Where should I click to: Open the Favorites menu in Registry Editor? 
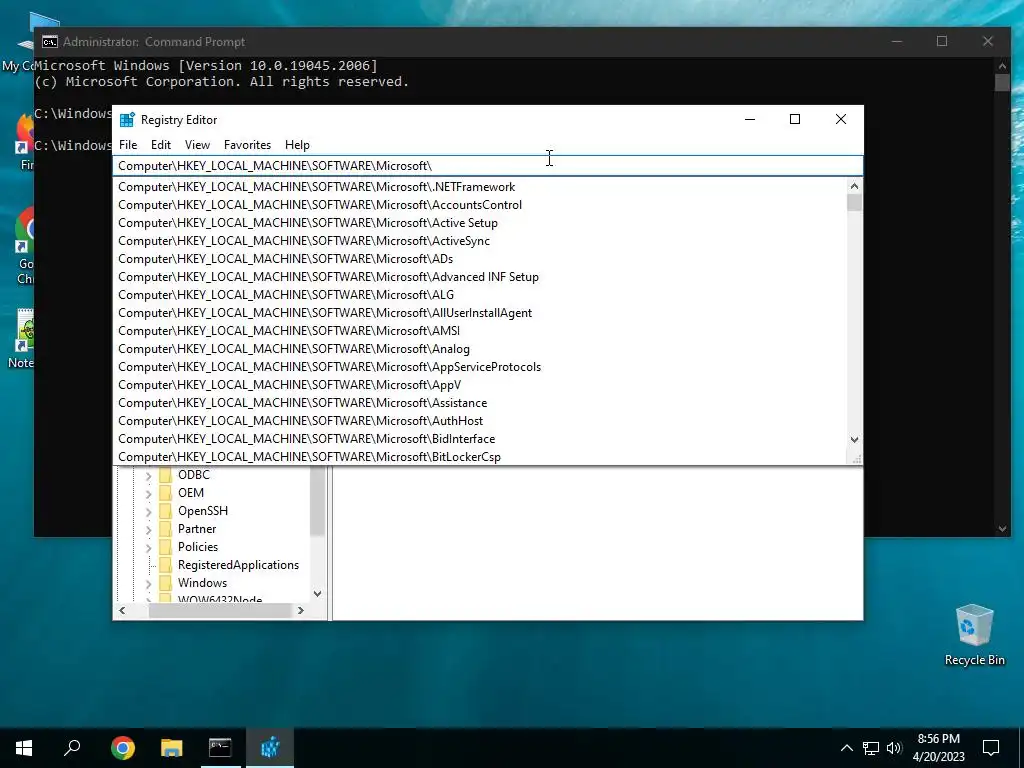[248, 145]
